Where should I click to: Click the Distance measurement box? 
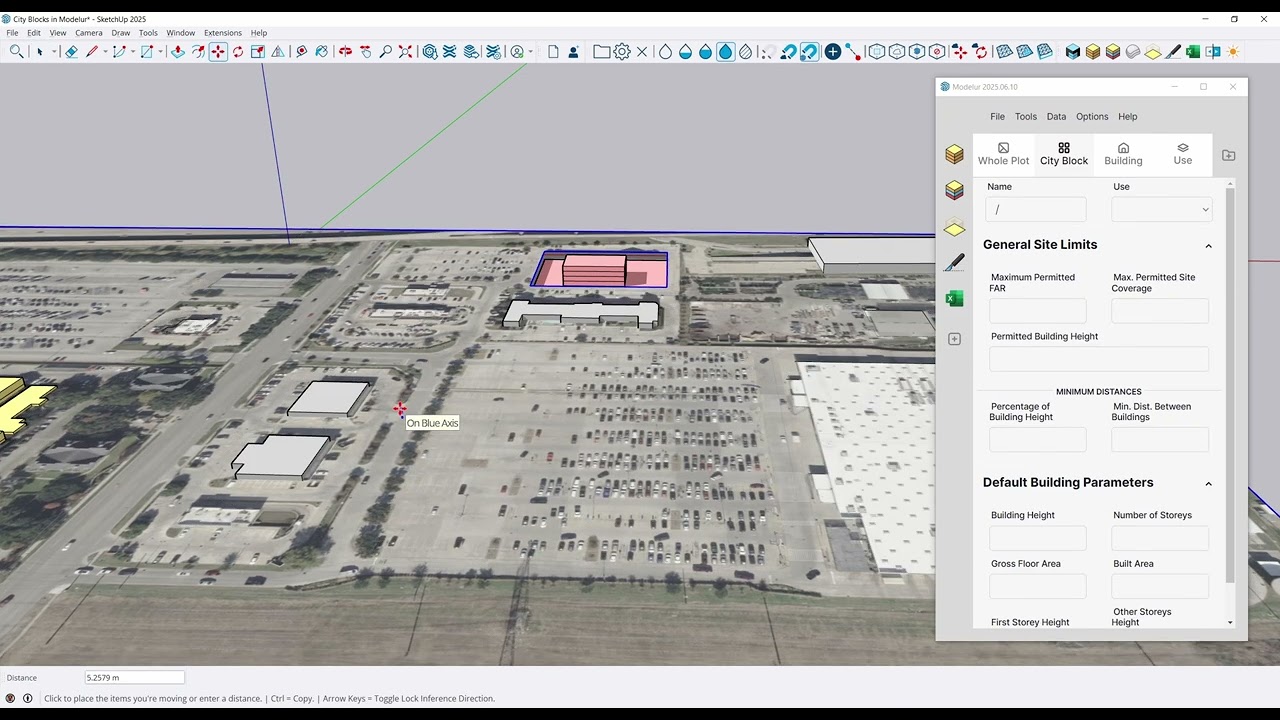pos(134,677)
